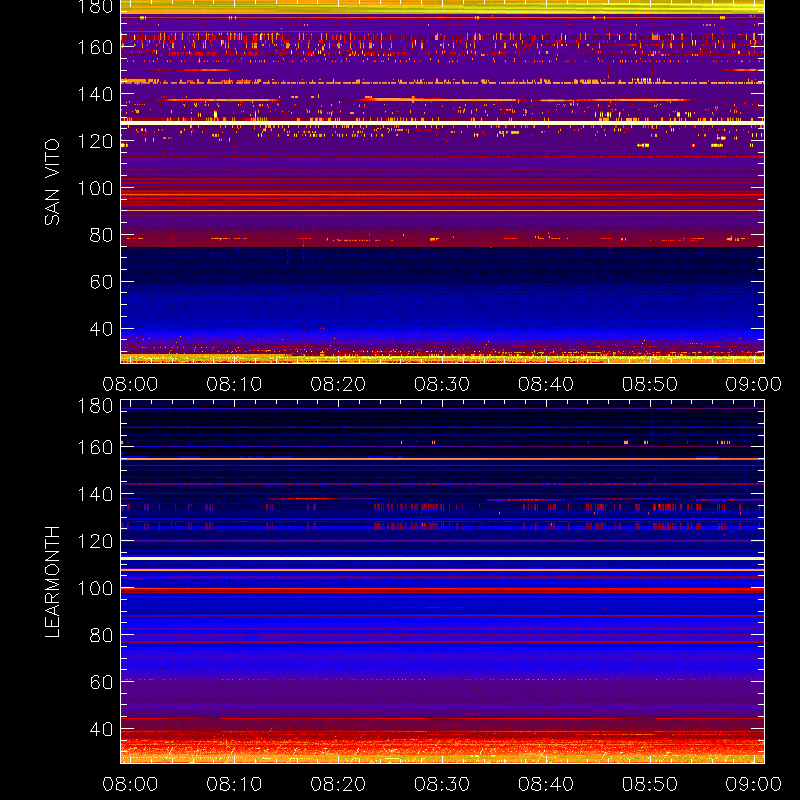This screenshot has height=800, width=800.
Task: Select the 40 frequency label on San Vito plot
Action: [x=101, y=329]
